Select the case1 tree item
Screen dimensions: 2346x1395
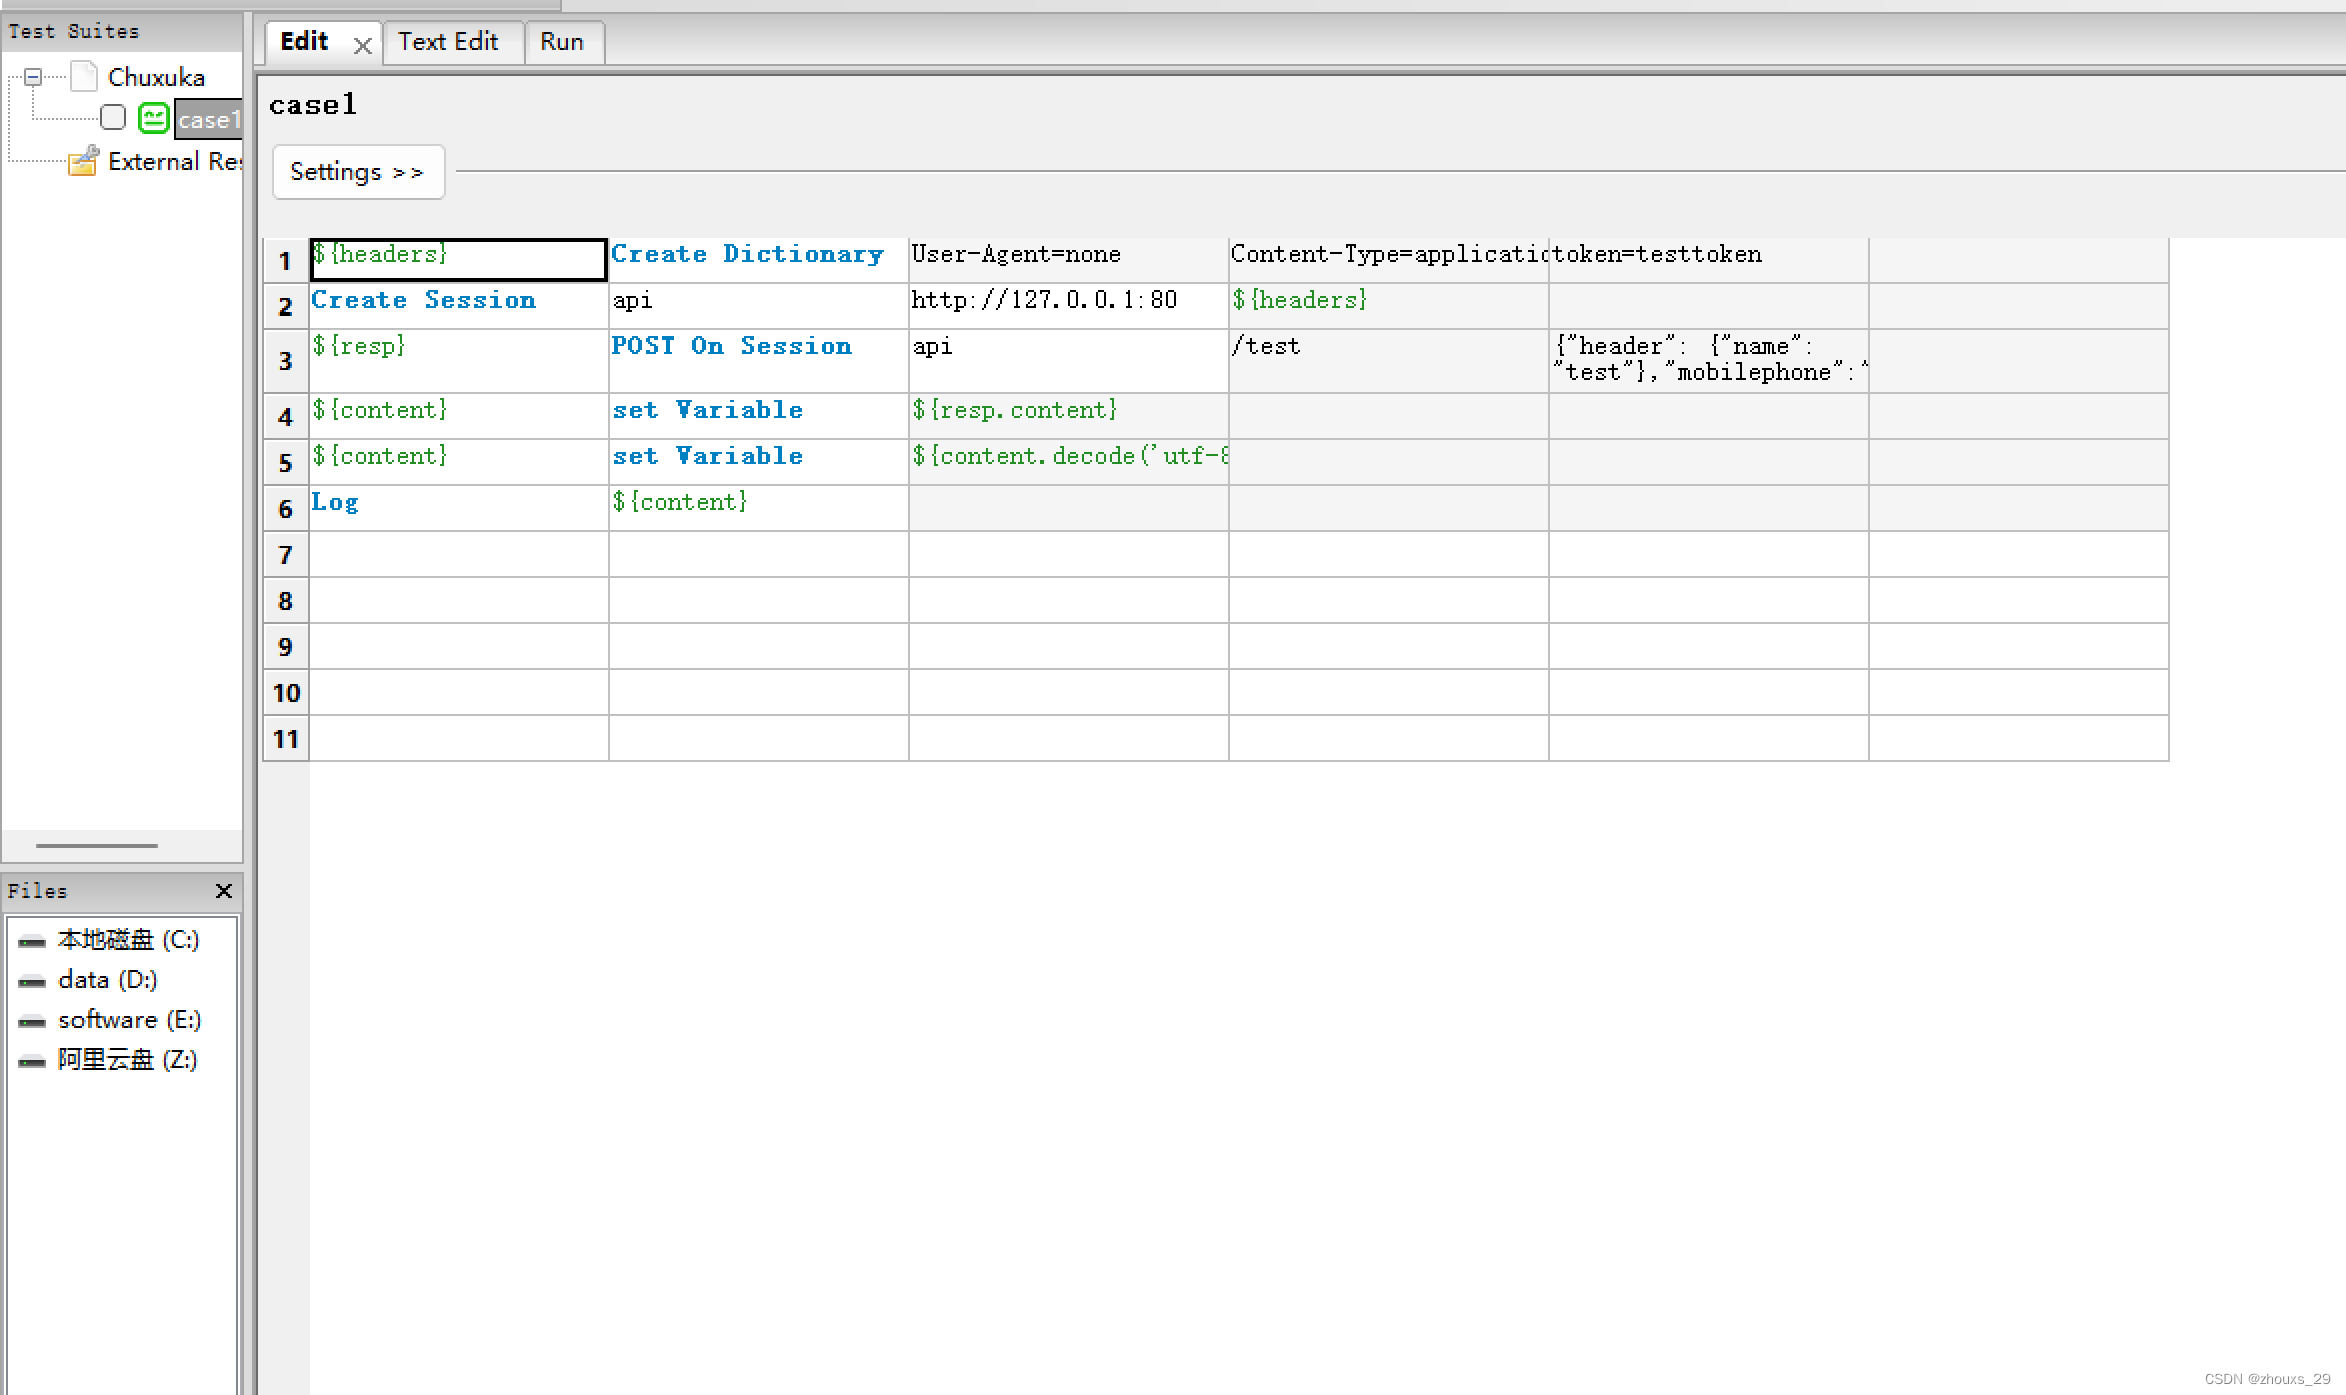[x=208, y=119]
